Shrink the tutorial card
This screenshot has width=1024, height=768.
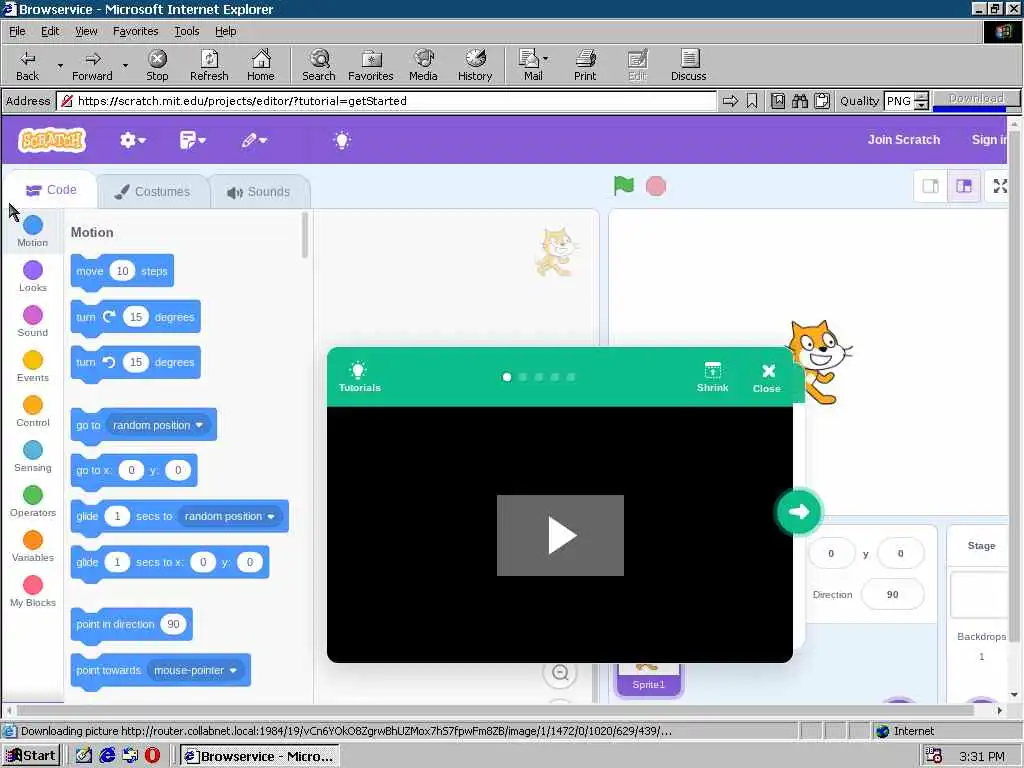(x=712, y=377)
